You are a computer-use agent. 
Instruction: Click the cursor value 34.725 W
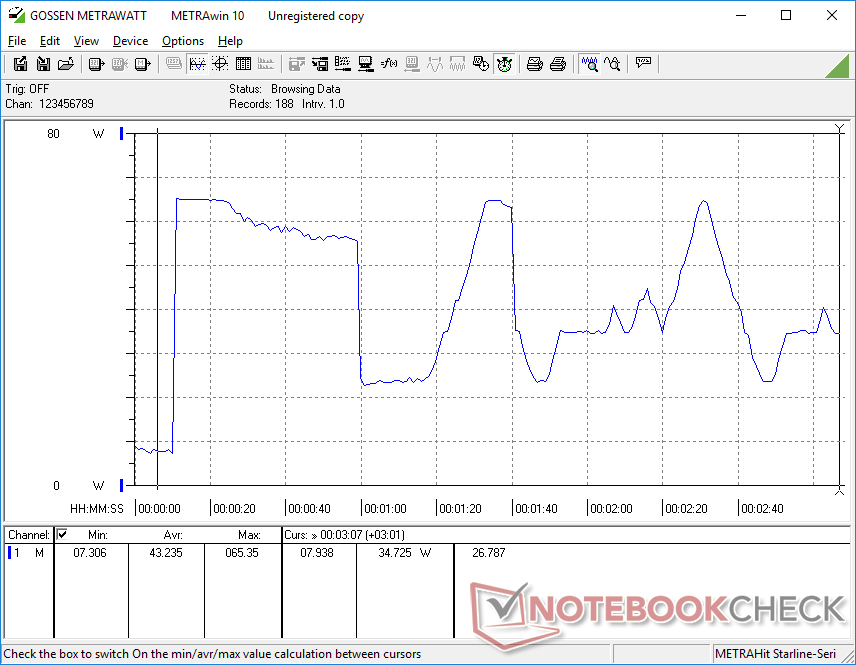(x=405, y=553)
